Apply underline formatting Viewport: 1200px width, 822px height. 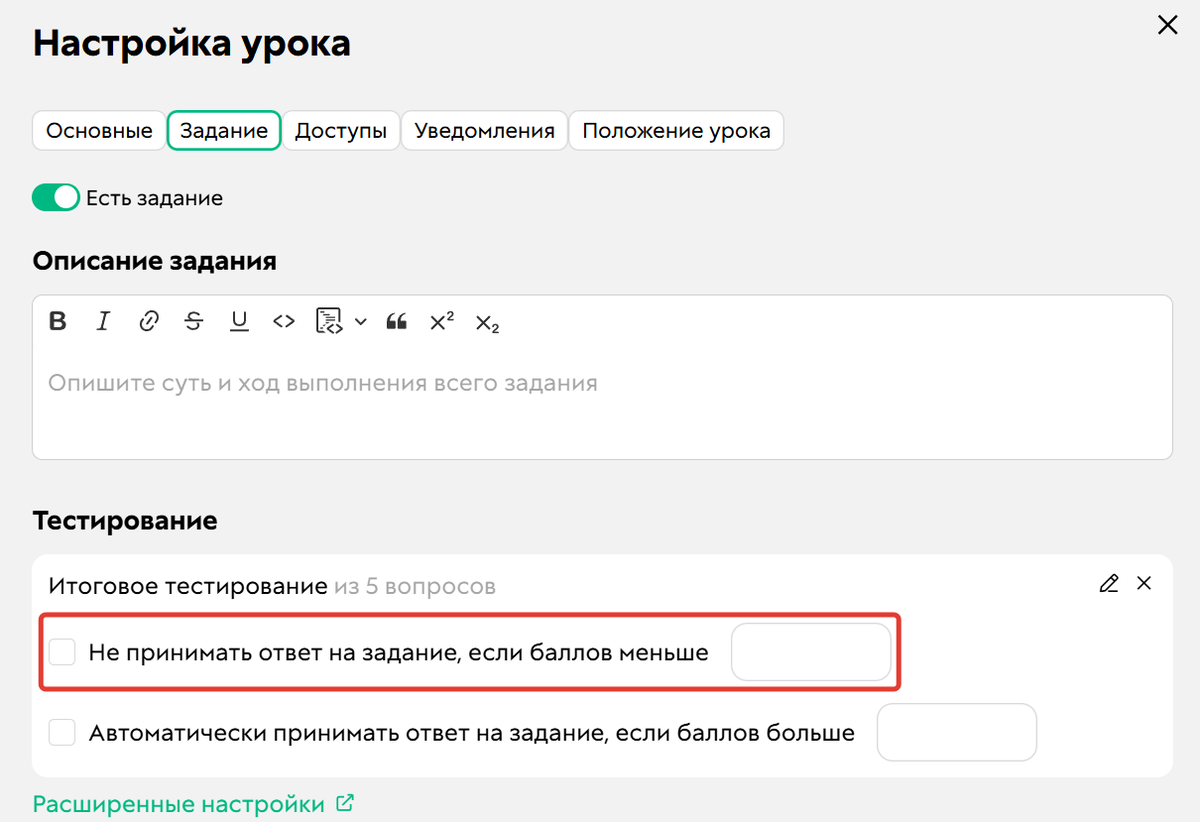239,321
